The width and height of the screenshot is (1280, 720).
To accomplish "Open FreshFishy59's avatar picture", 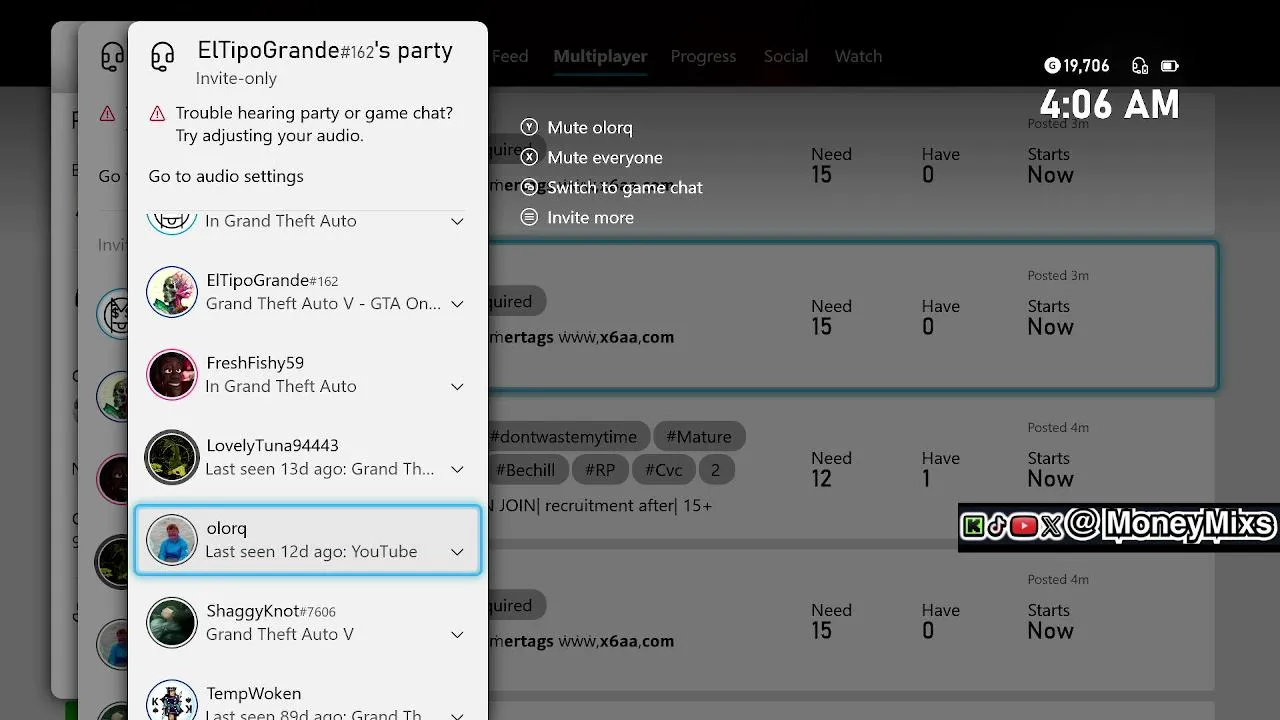I will click(x=172, y=375).
